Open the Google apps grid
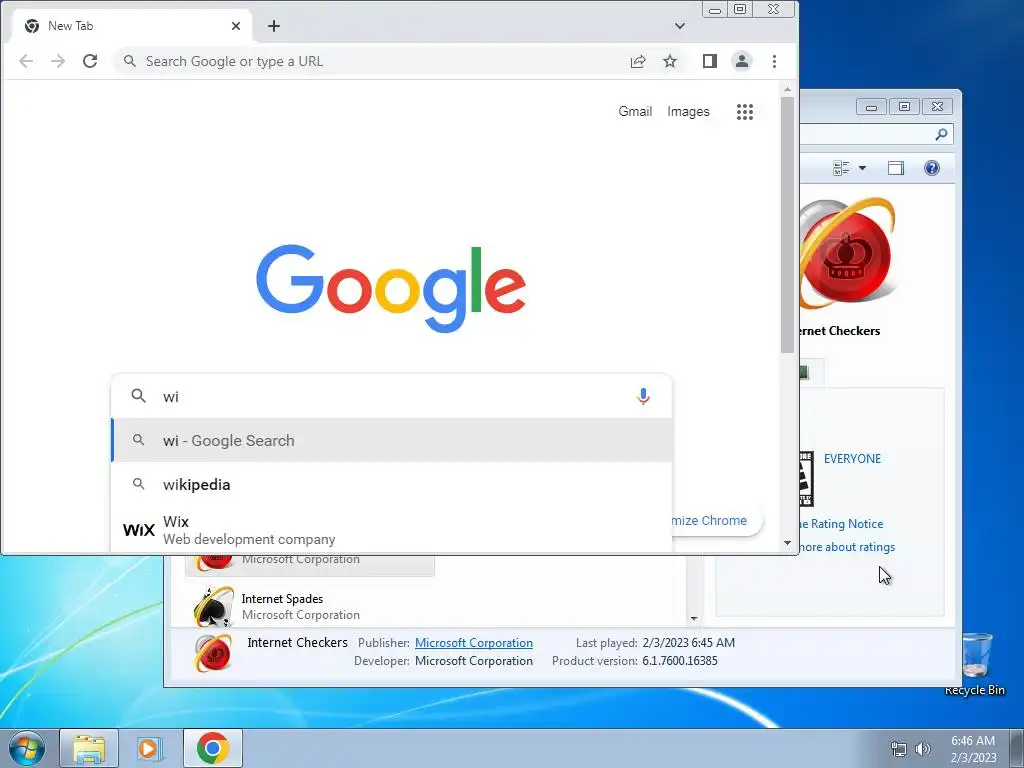Image resolution: width=1024 pixels, height=768 pixels. [745, 112]
